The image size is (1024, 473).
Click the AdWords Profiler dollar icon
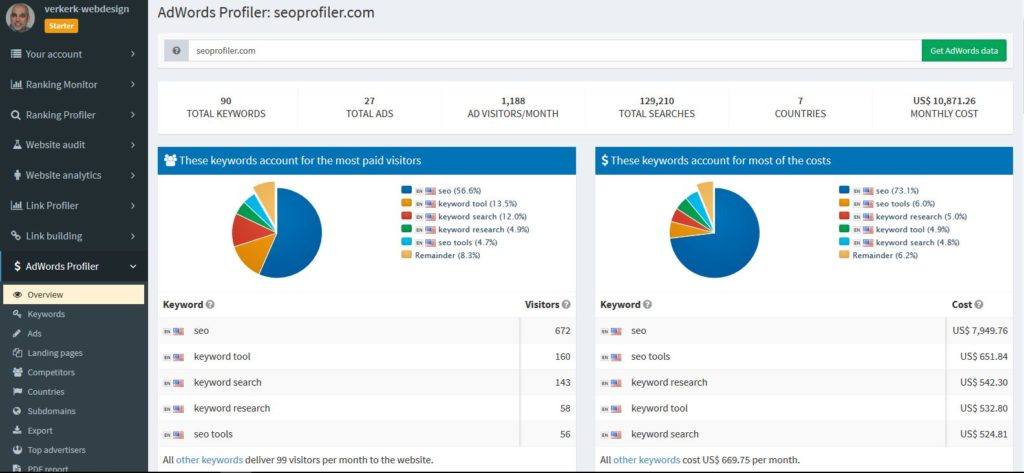click(x=17, y=267)
